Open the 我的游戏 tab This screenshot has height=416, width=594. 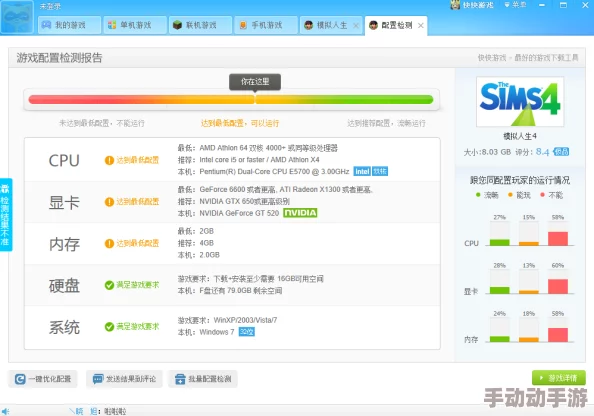pos(70,25)
